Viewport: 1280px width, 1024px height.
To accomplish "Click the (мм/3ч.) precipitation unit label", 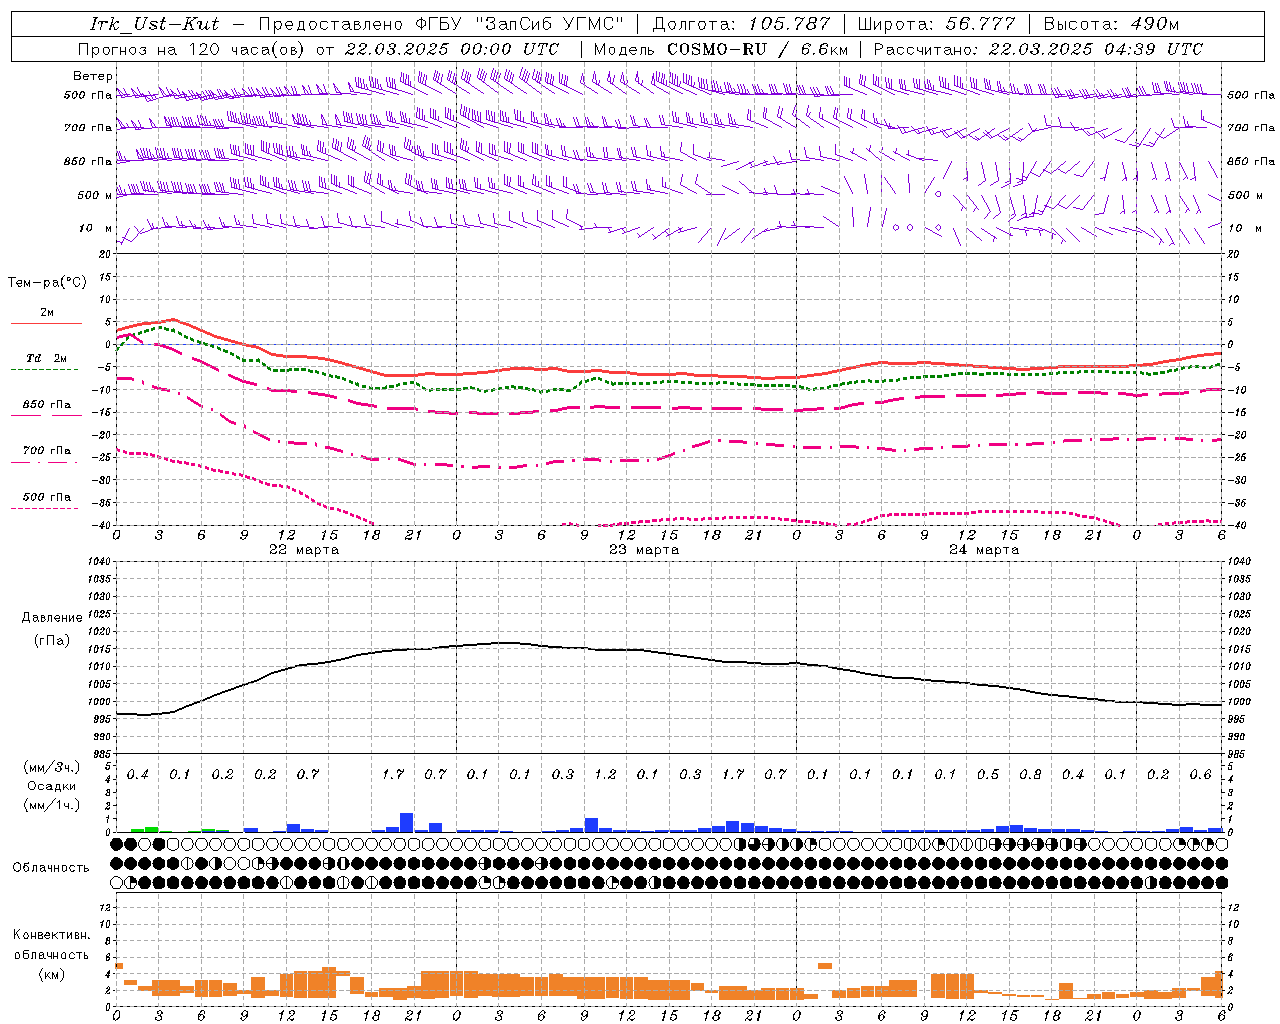I will click(x=52, y=767).
